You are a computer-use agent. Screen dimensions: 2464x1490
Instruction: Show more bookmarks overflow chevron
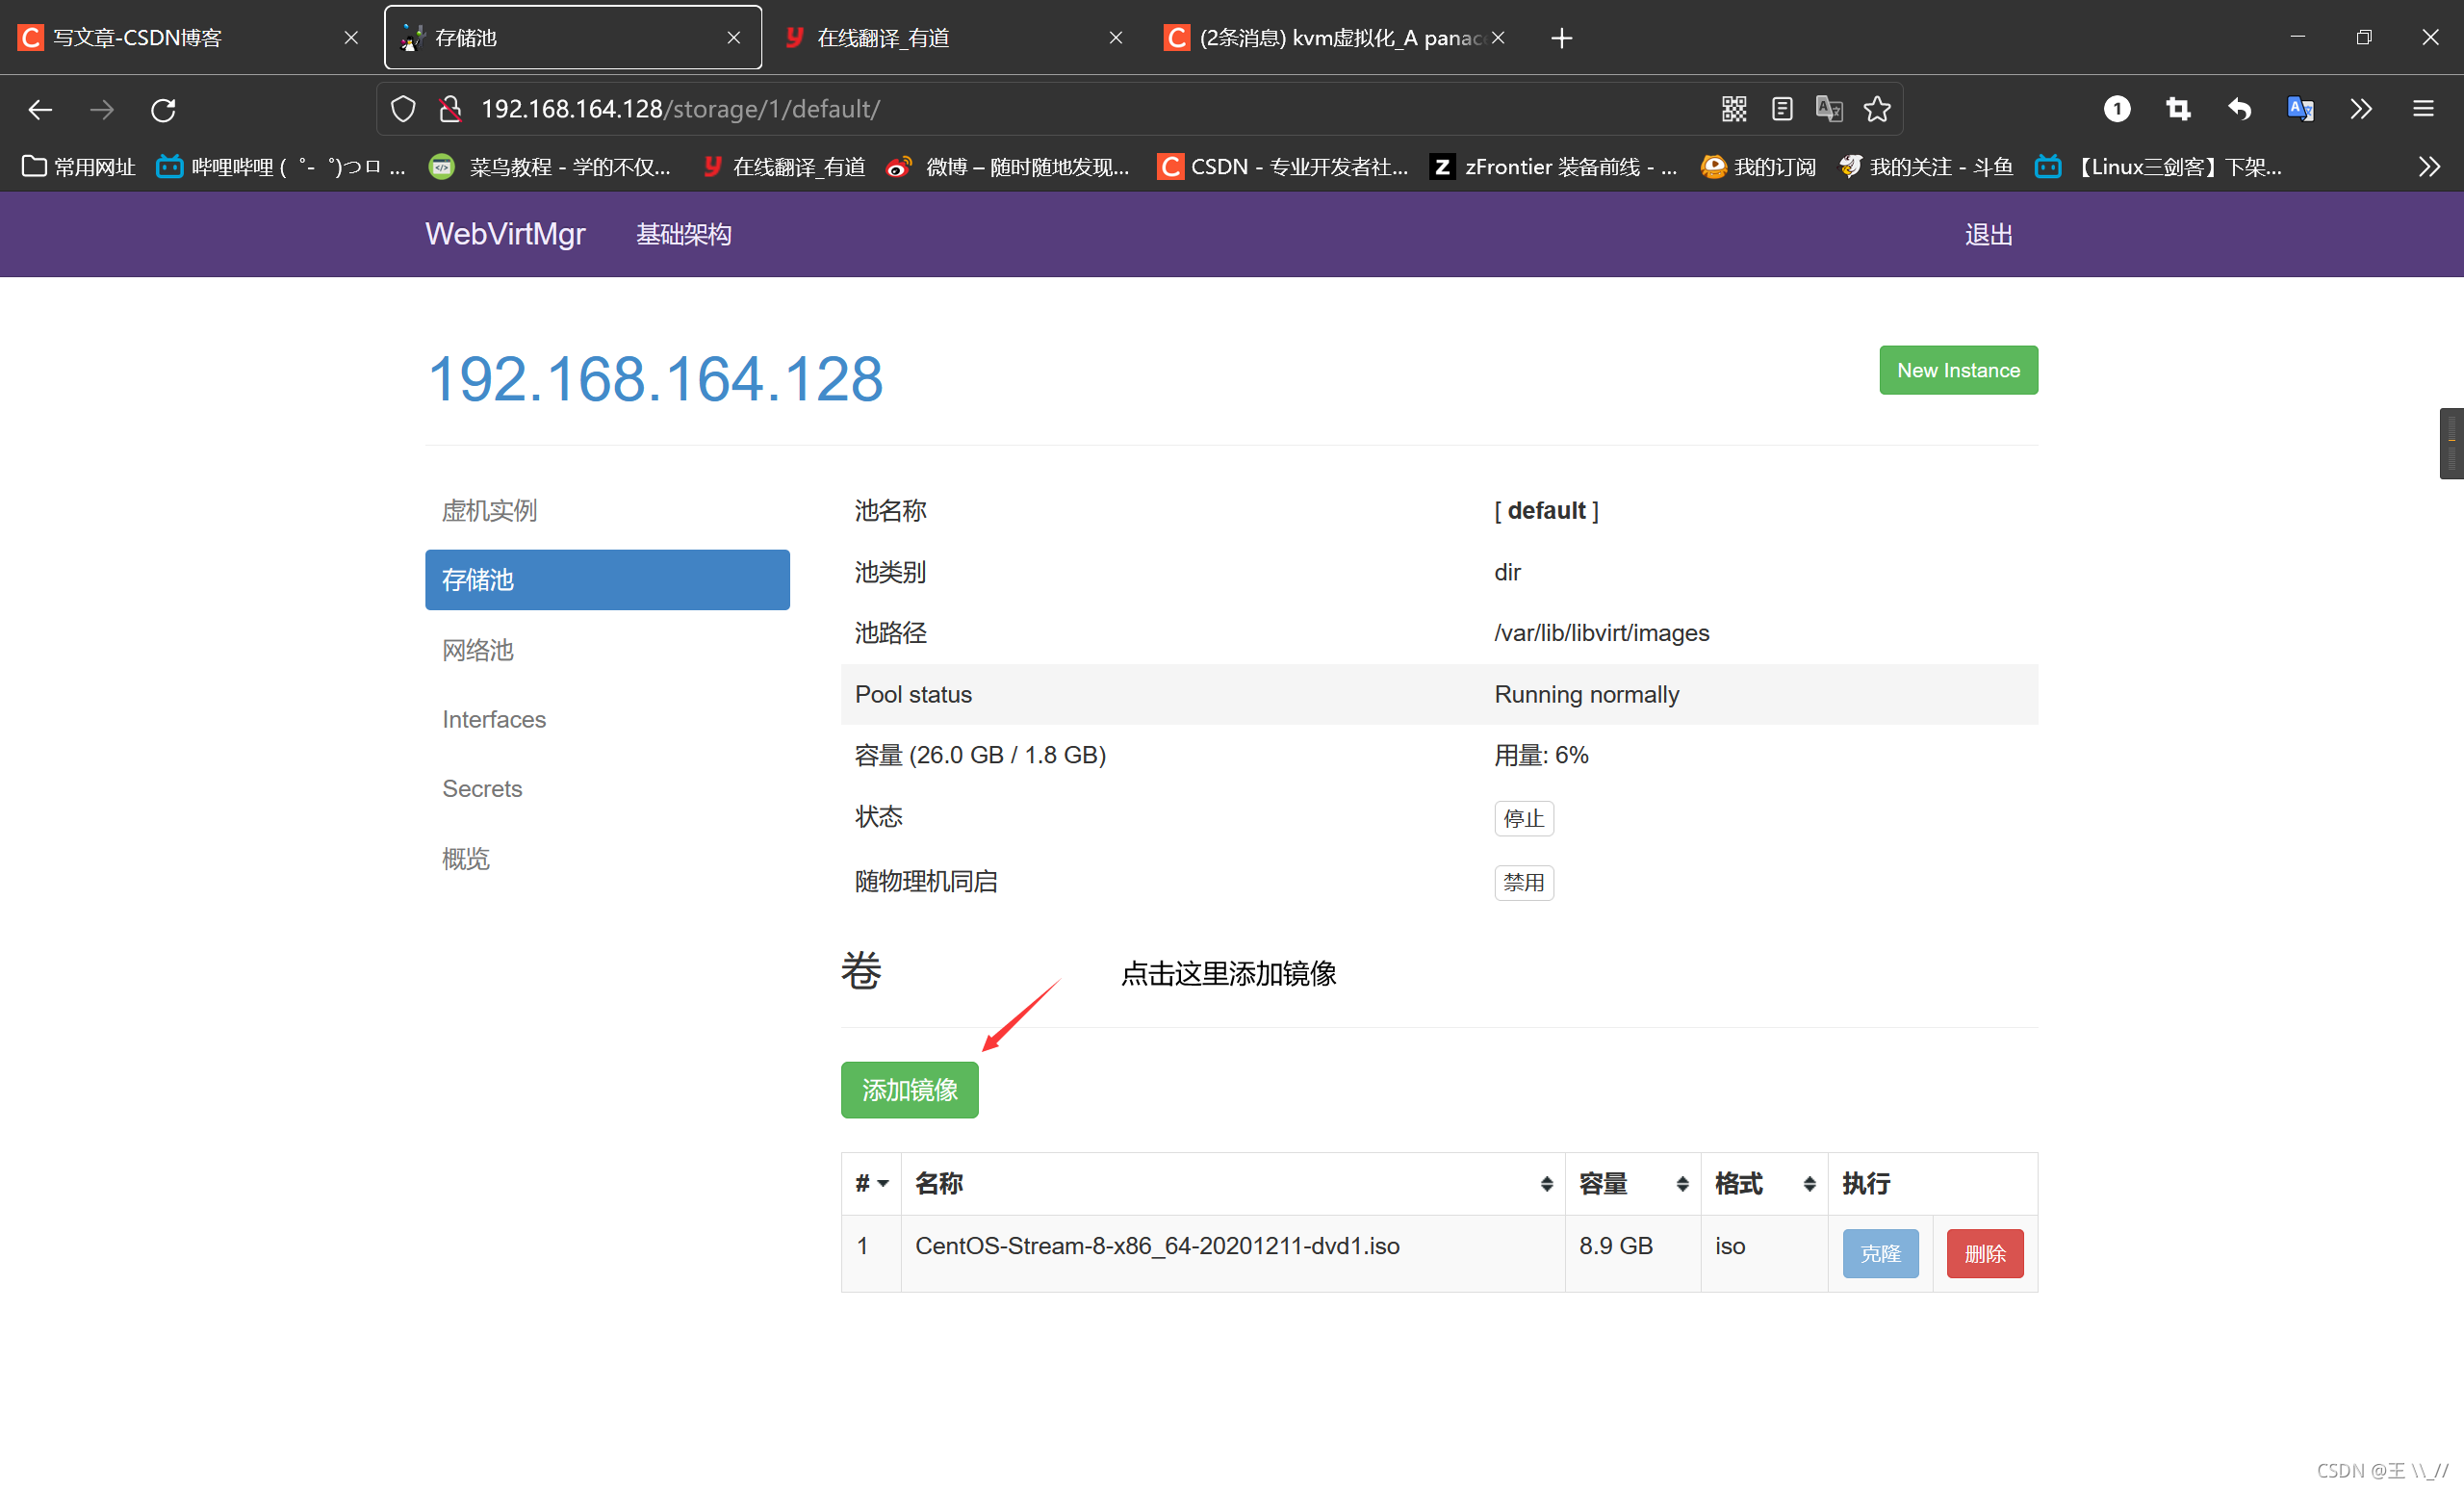[x=2429, y=166]
